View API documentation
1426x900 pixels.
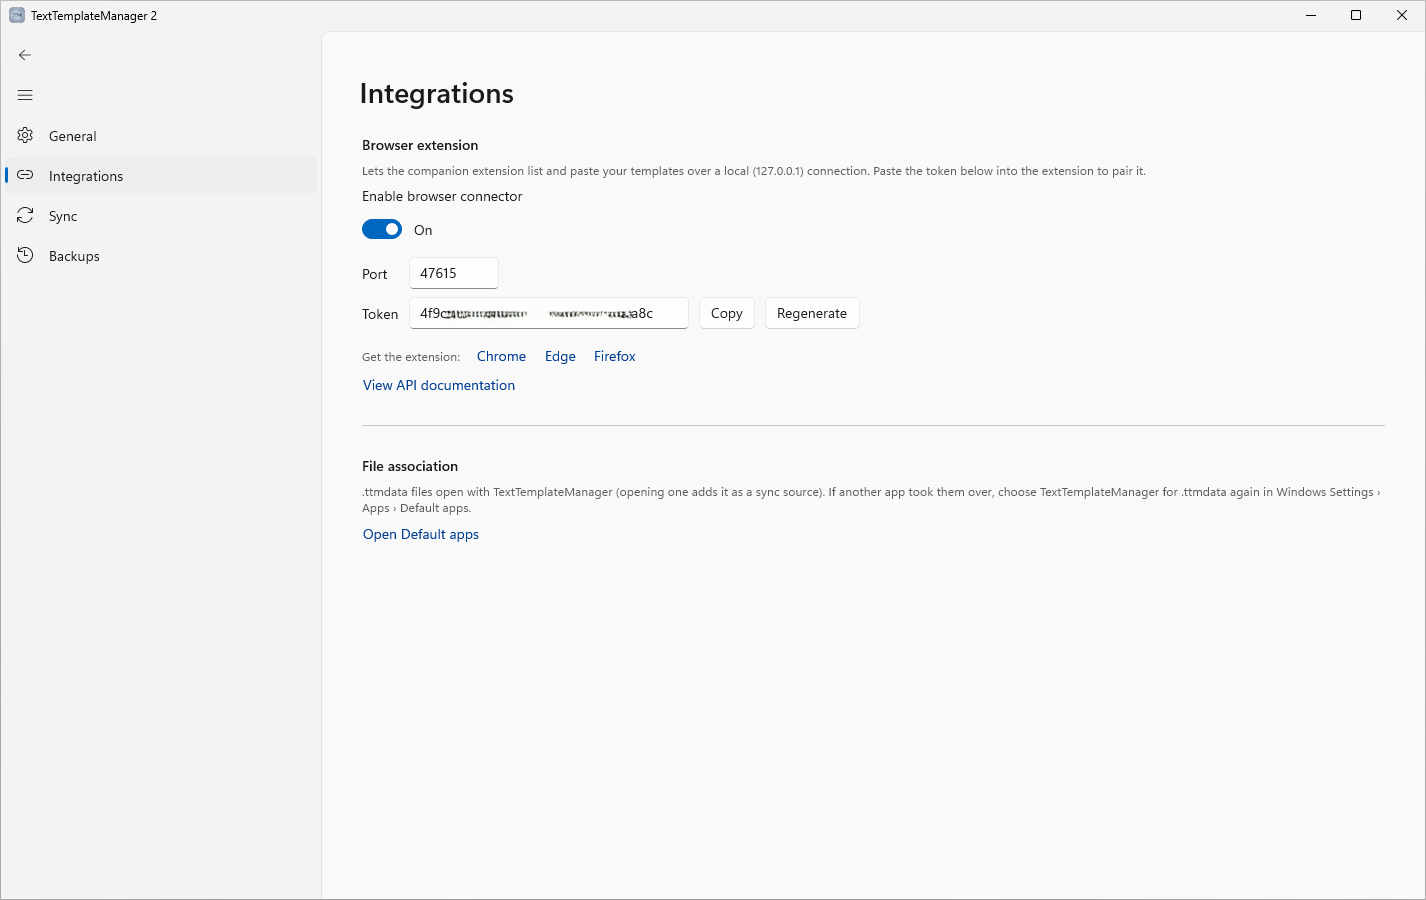[439, 385]
